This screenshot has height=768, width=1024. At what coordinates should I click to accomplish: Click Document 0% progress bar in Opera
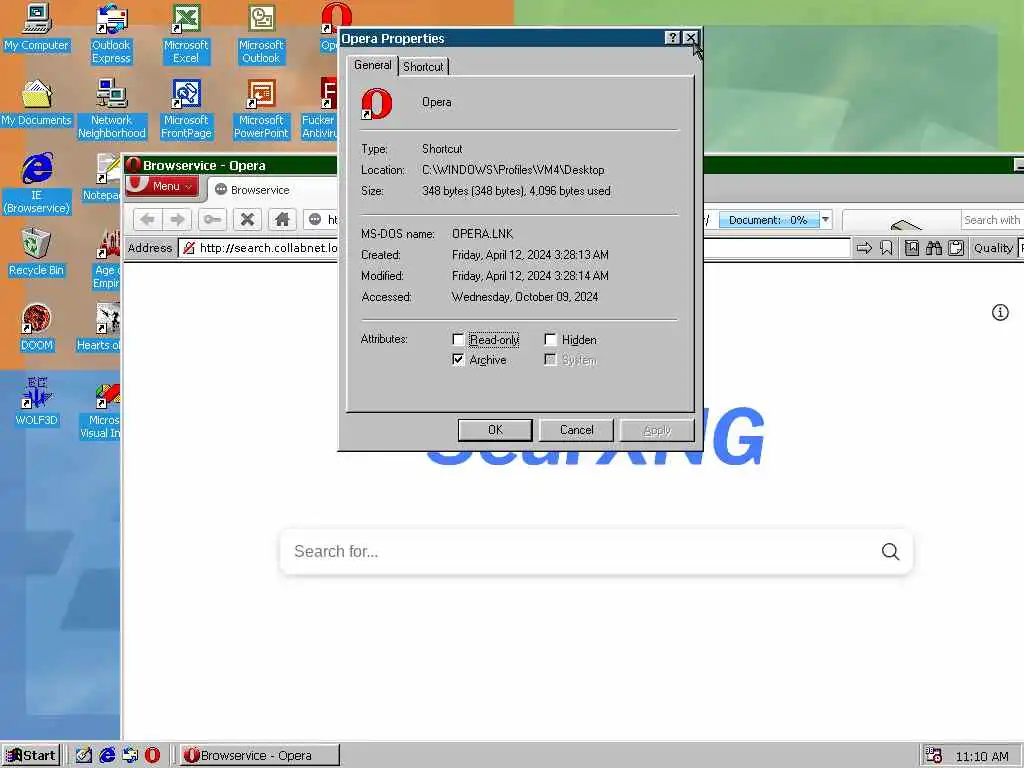pos(769,220)
